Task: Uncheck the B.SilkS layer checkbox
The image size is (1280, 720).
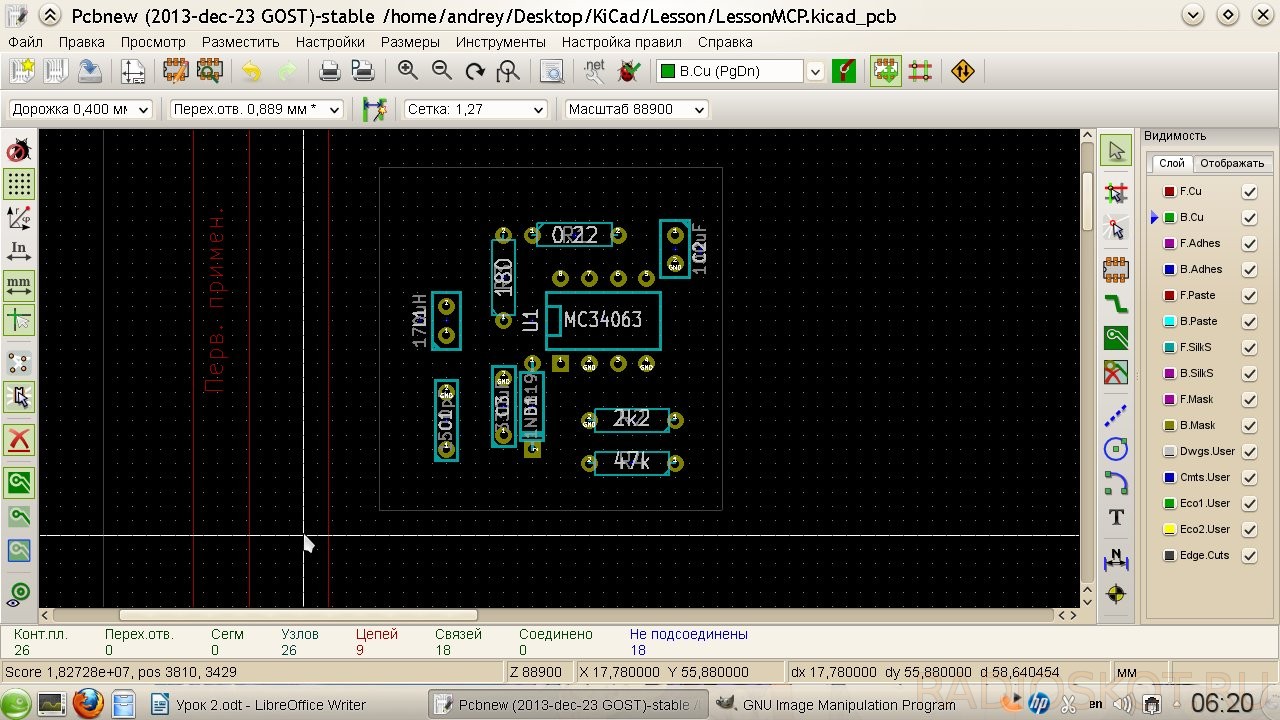Action: point(1249,373)
